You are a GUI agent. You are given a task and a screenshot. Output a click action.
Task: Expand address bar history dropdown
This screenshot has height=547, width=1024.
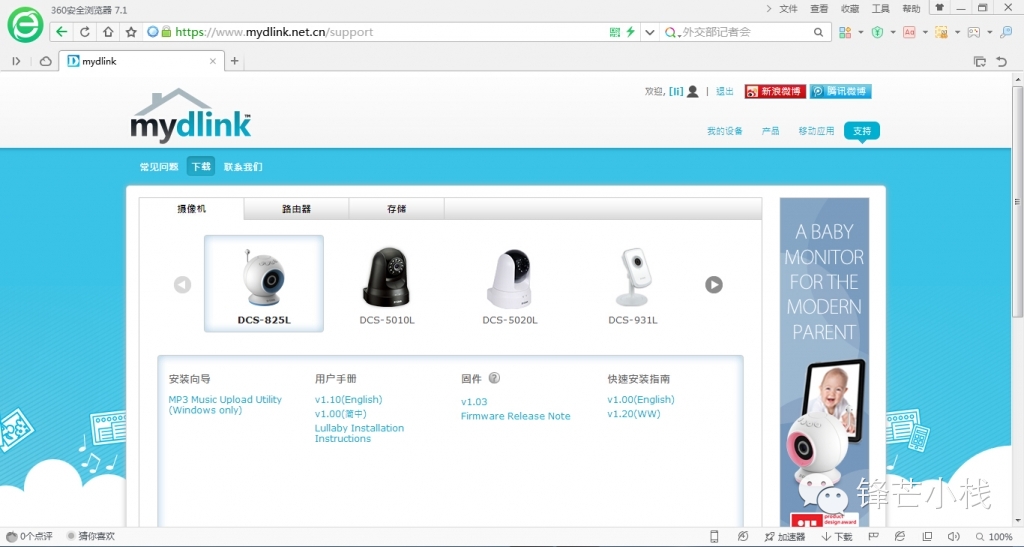(650, 31)
